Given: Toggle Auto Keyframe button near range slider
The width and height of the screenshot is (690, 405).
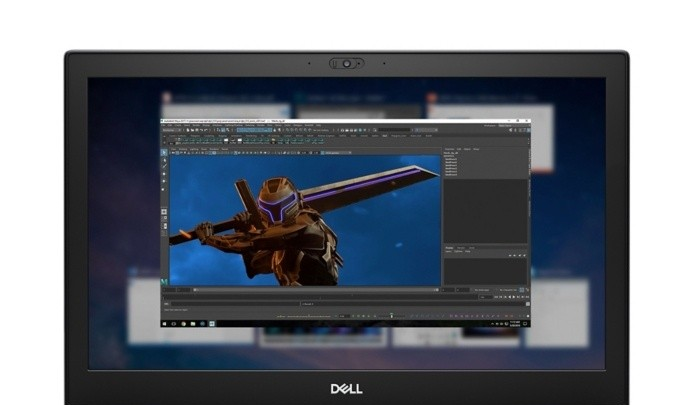Looking at the screenshot, I should point(521,290).
